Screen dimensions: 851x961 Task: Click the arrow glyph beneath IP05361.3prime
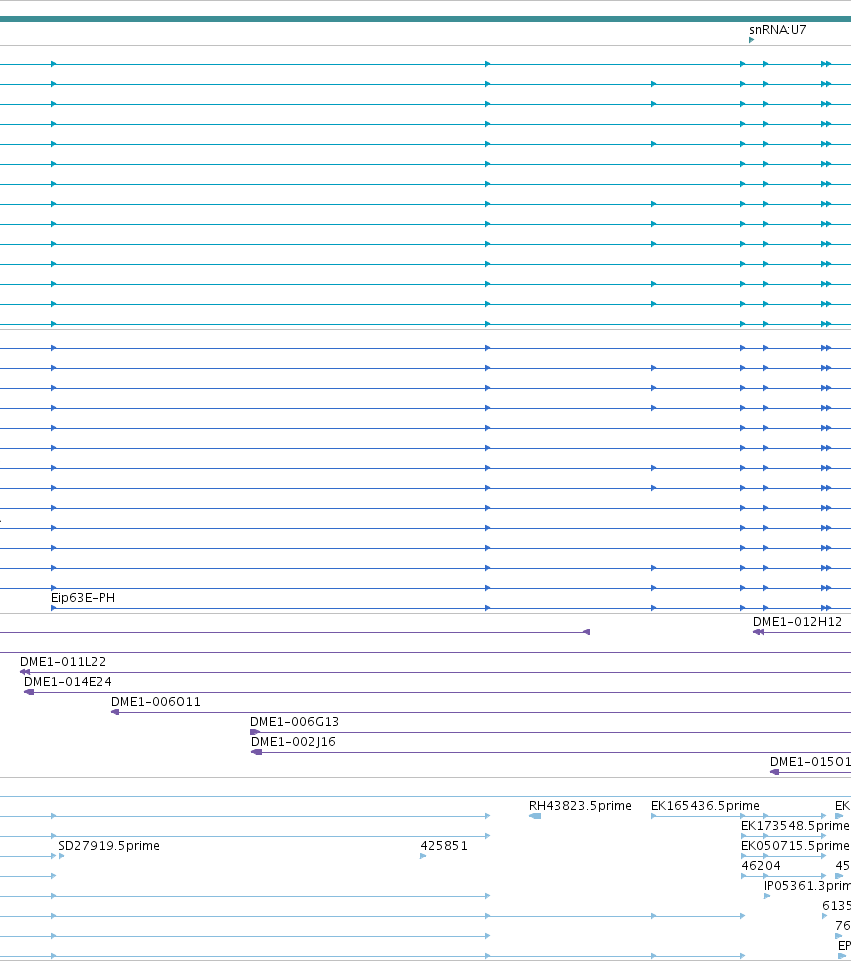(x=767, y=896)
